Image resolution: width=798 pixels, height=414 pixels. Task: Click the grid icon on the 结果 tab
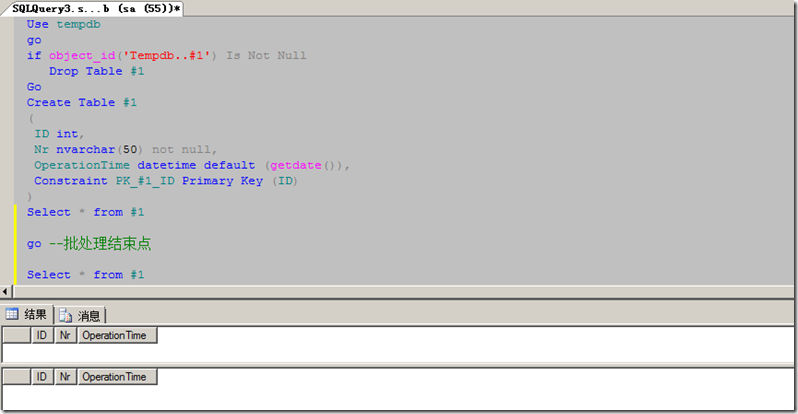click(x=13, y=314)
